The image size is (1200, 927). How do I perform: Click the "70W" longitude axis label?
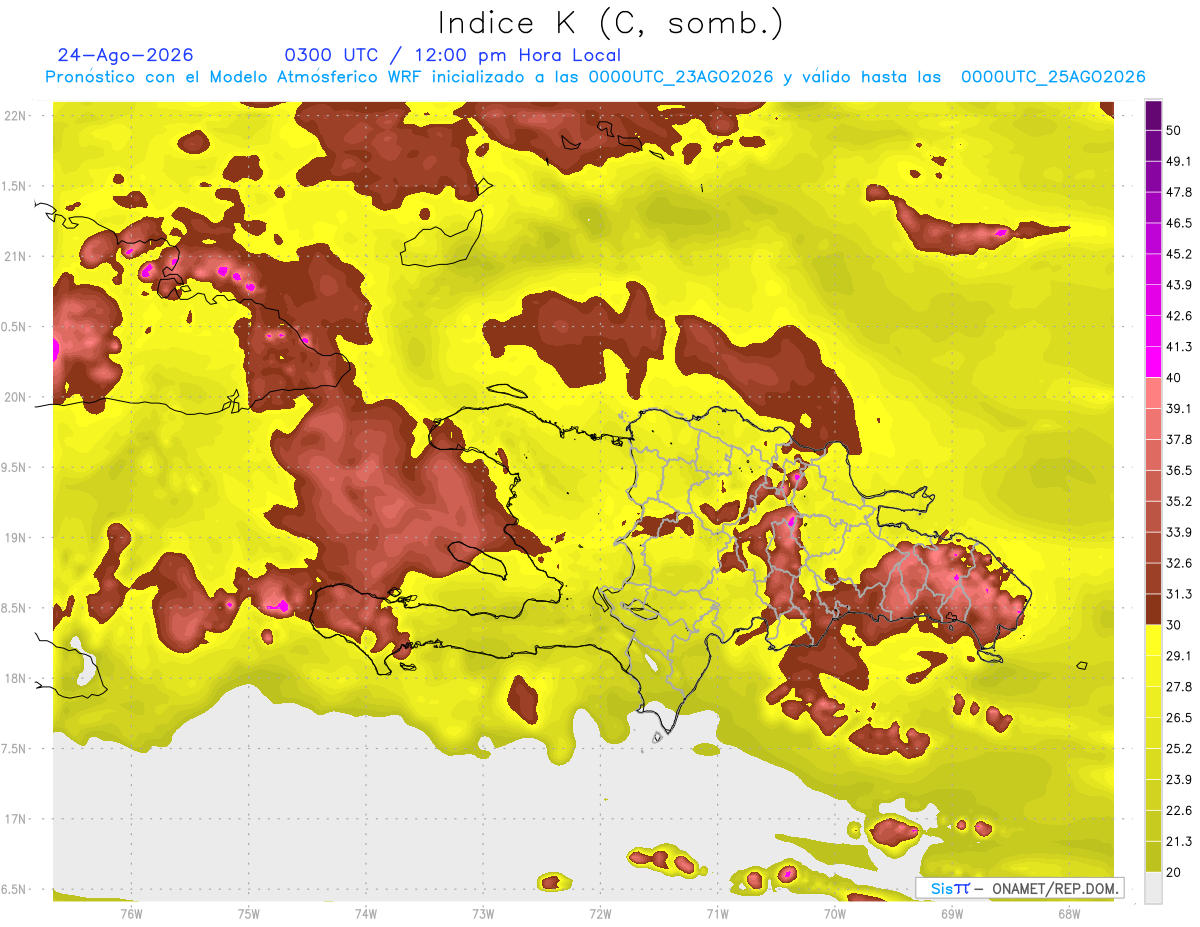[x=835, y=913]
